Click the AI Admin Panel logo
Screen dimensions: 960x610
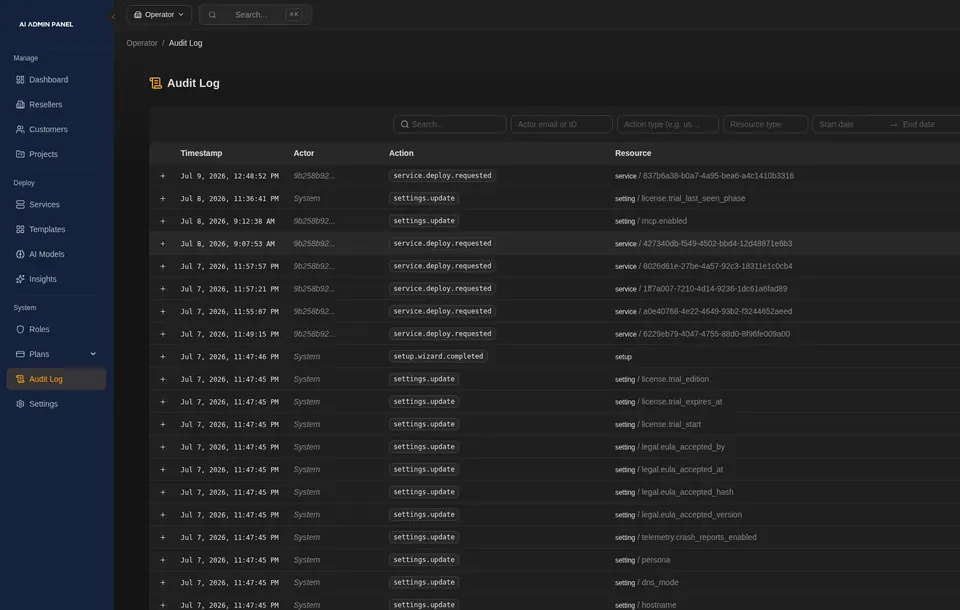46,24
